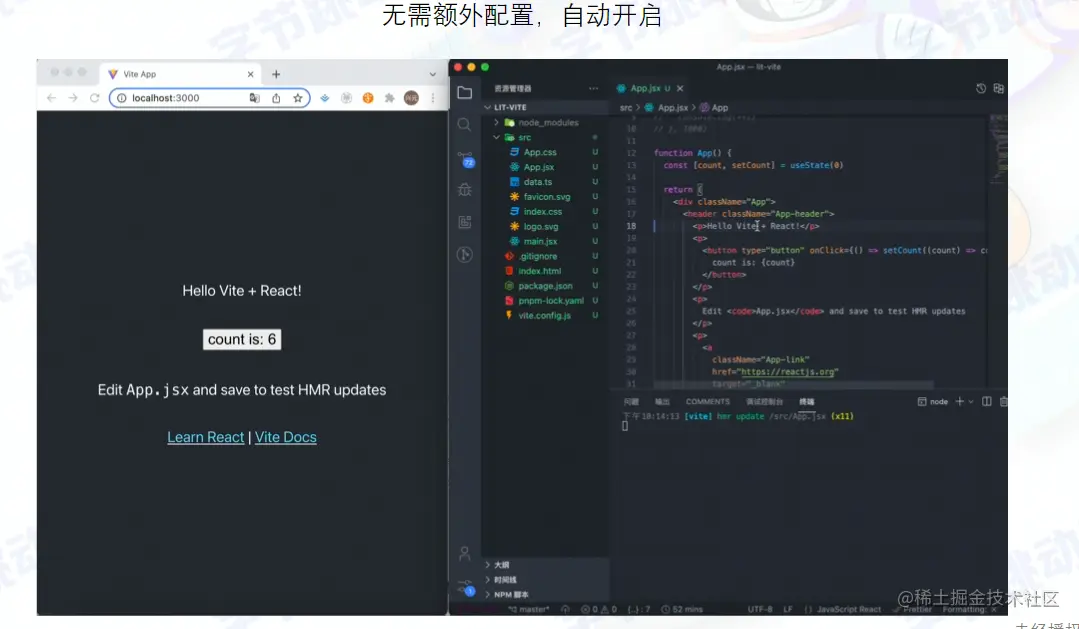The height and width of the screenshot is (629, 1079).
Task: Open a new browser tab with plus
Action: click(x=276, y=74)
